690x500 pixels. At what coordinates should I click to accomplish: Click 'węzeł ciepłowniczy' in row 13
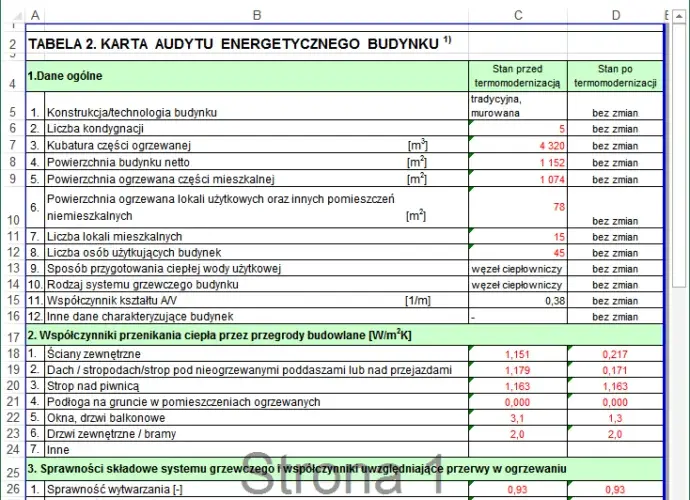pos(517,269)
